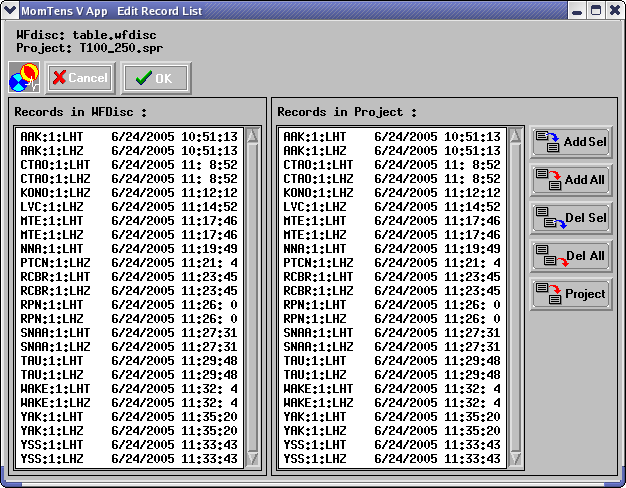Pick YSS:1:LHZ in the Project list
The width and height of the screenshot is (626, 488).
392,458
